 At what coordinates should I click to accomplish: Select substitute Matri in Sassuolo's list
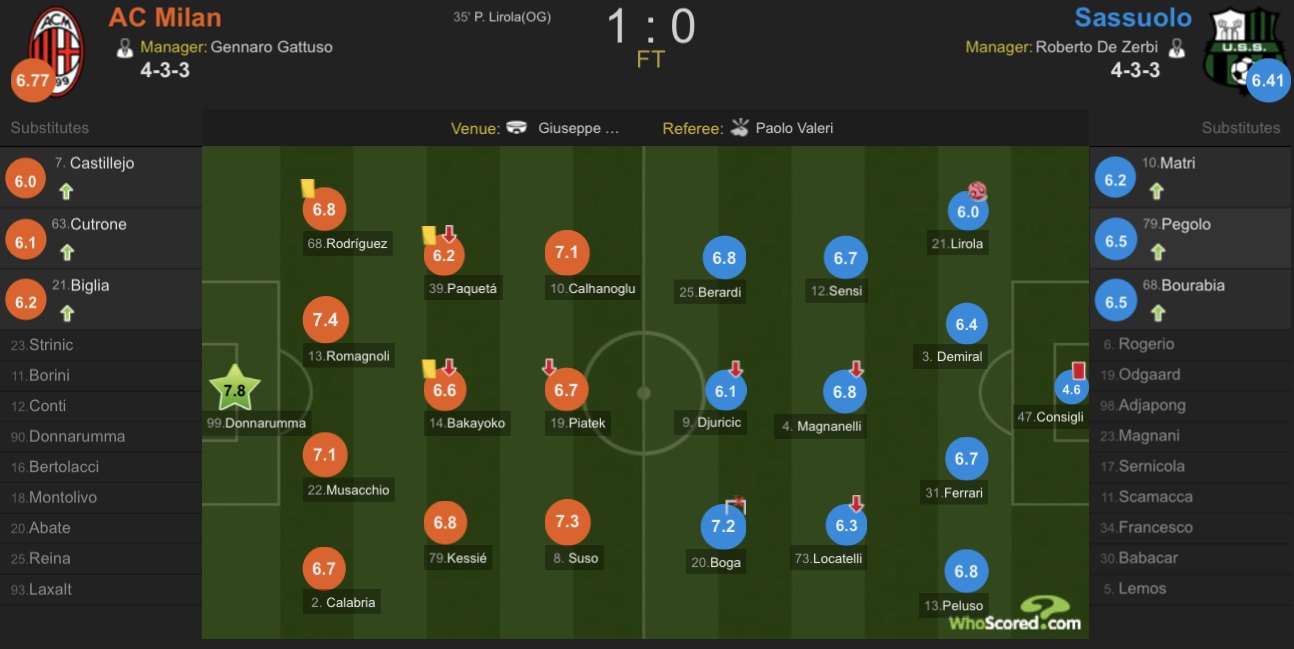pyautogui.click(x=1191, y=177)
